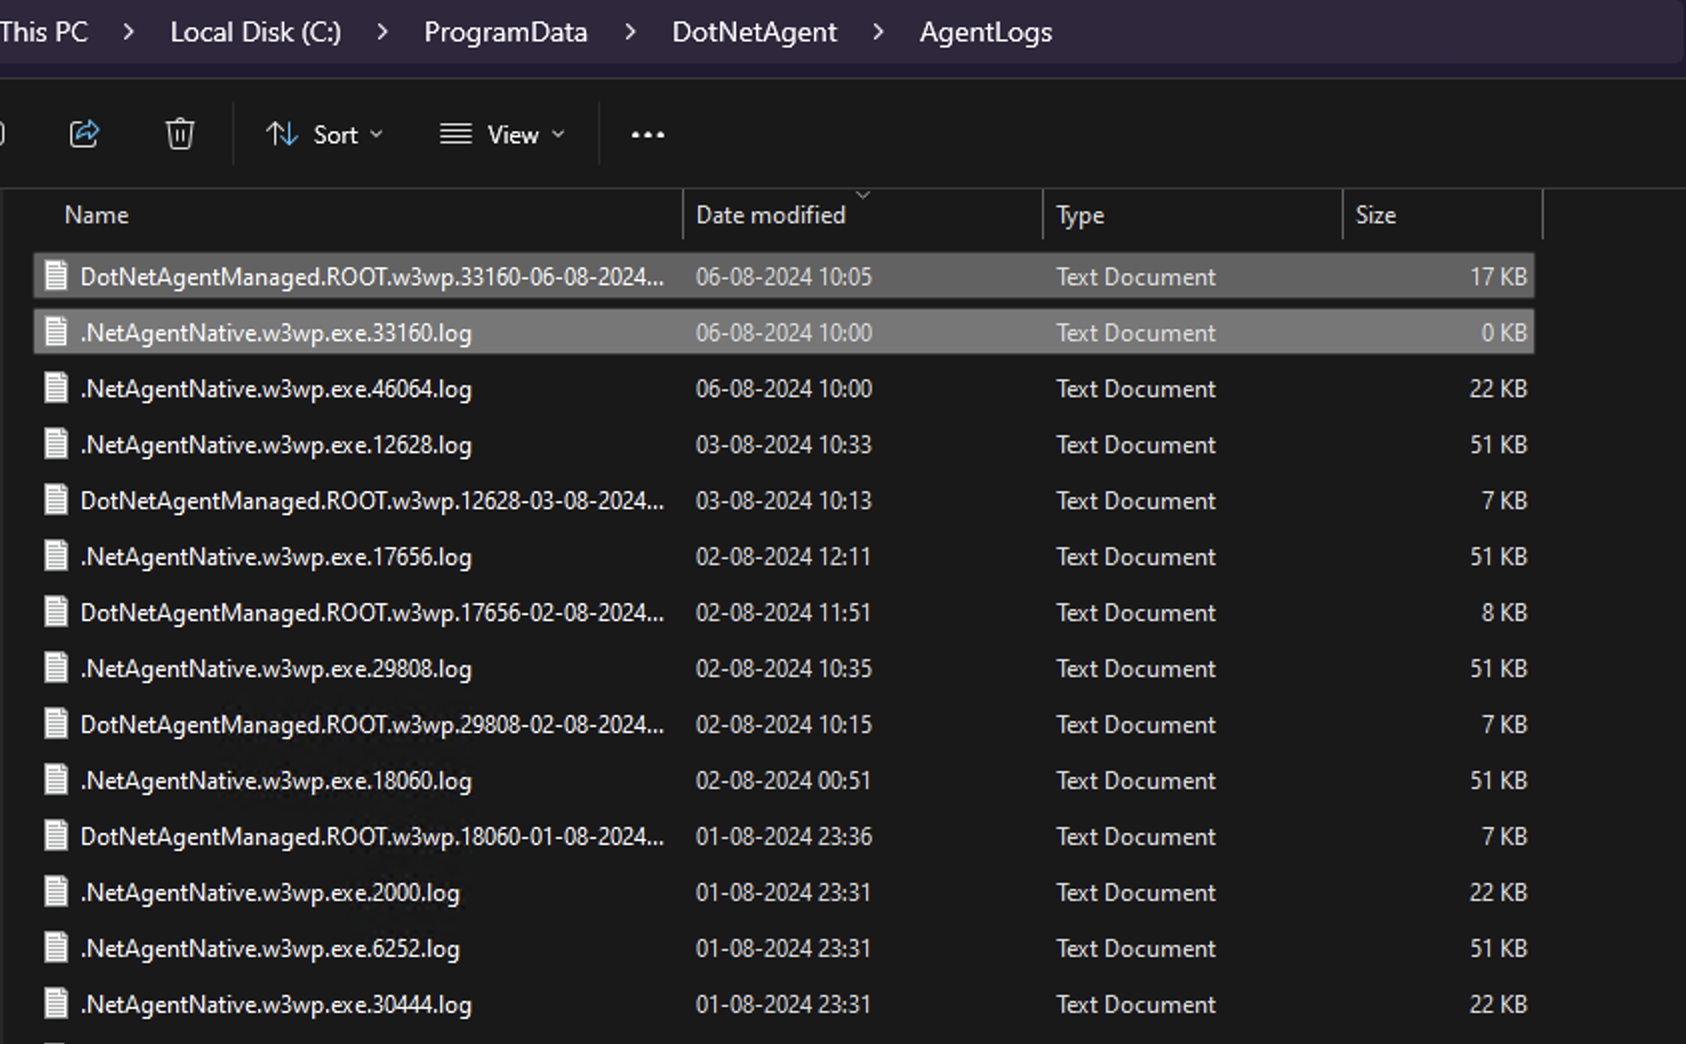The image size is (1686, 1044).
Task: Expand chevron after ProgramData in breadcrumb
Action: click(x=630, y=32)
